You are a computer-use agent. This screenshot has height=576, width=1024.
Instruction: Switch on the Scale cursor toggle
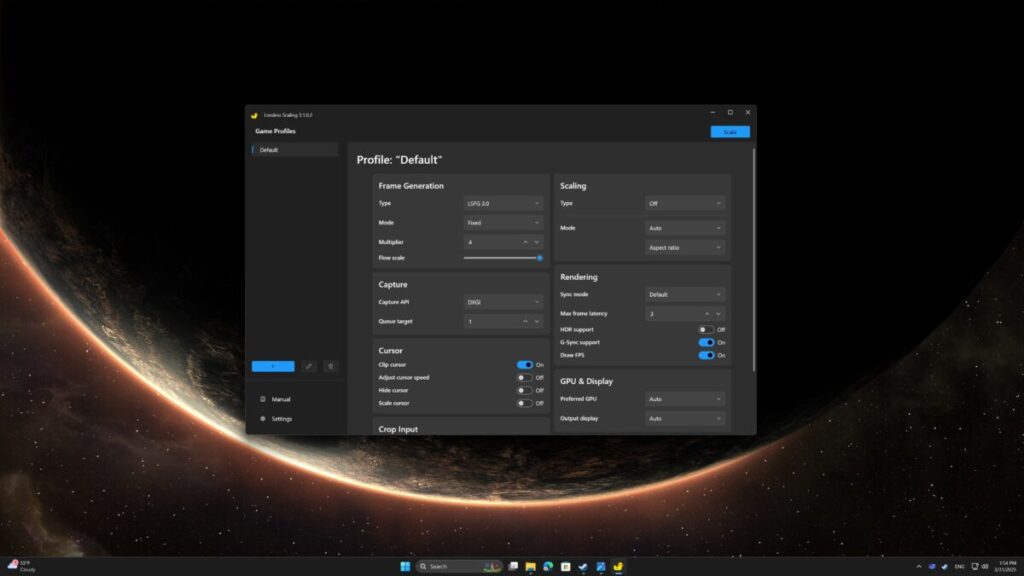pos(524,403)
